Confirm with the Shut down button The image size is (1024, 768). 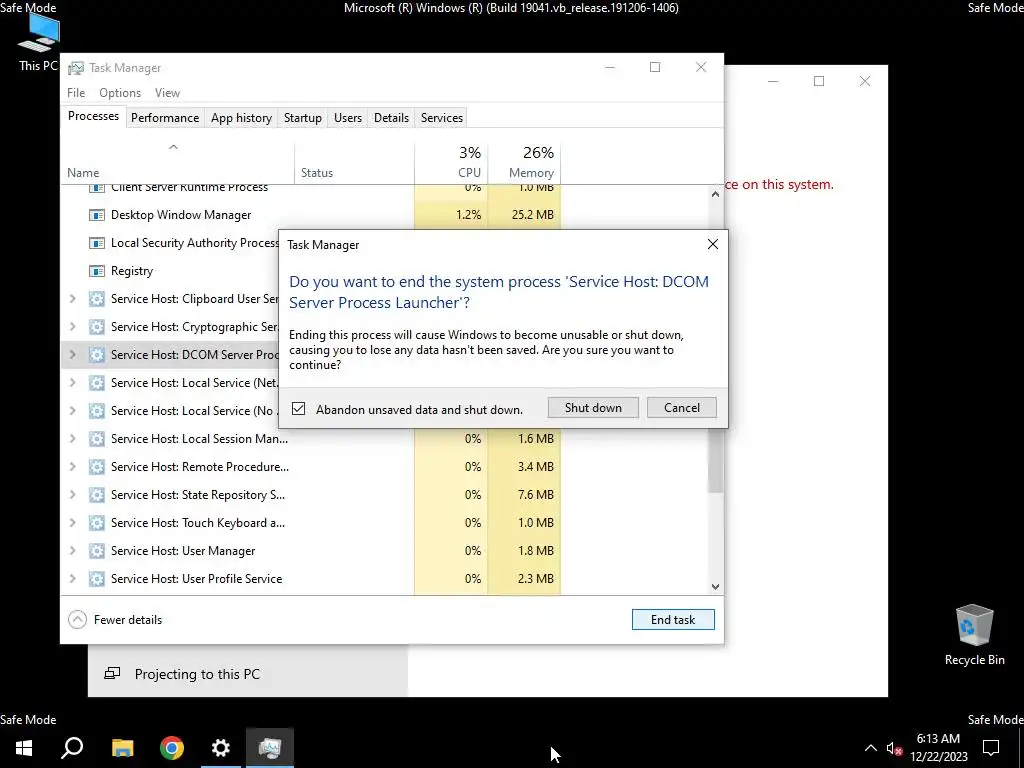click(593, 408)
